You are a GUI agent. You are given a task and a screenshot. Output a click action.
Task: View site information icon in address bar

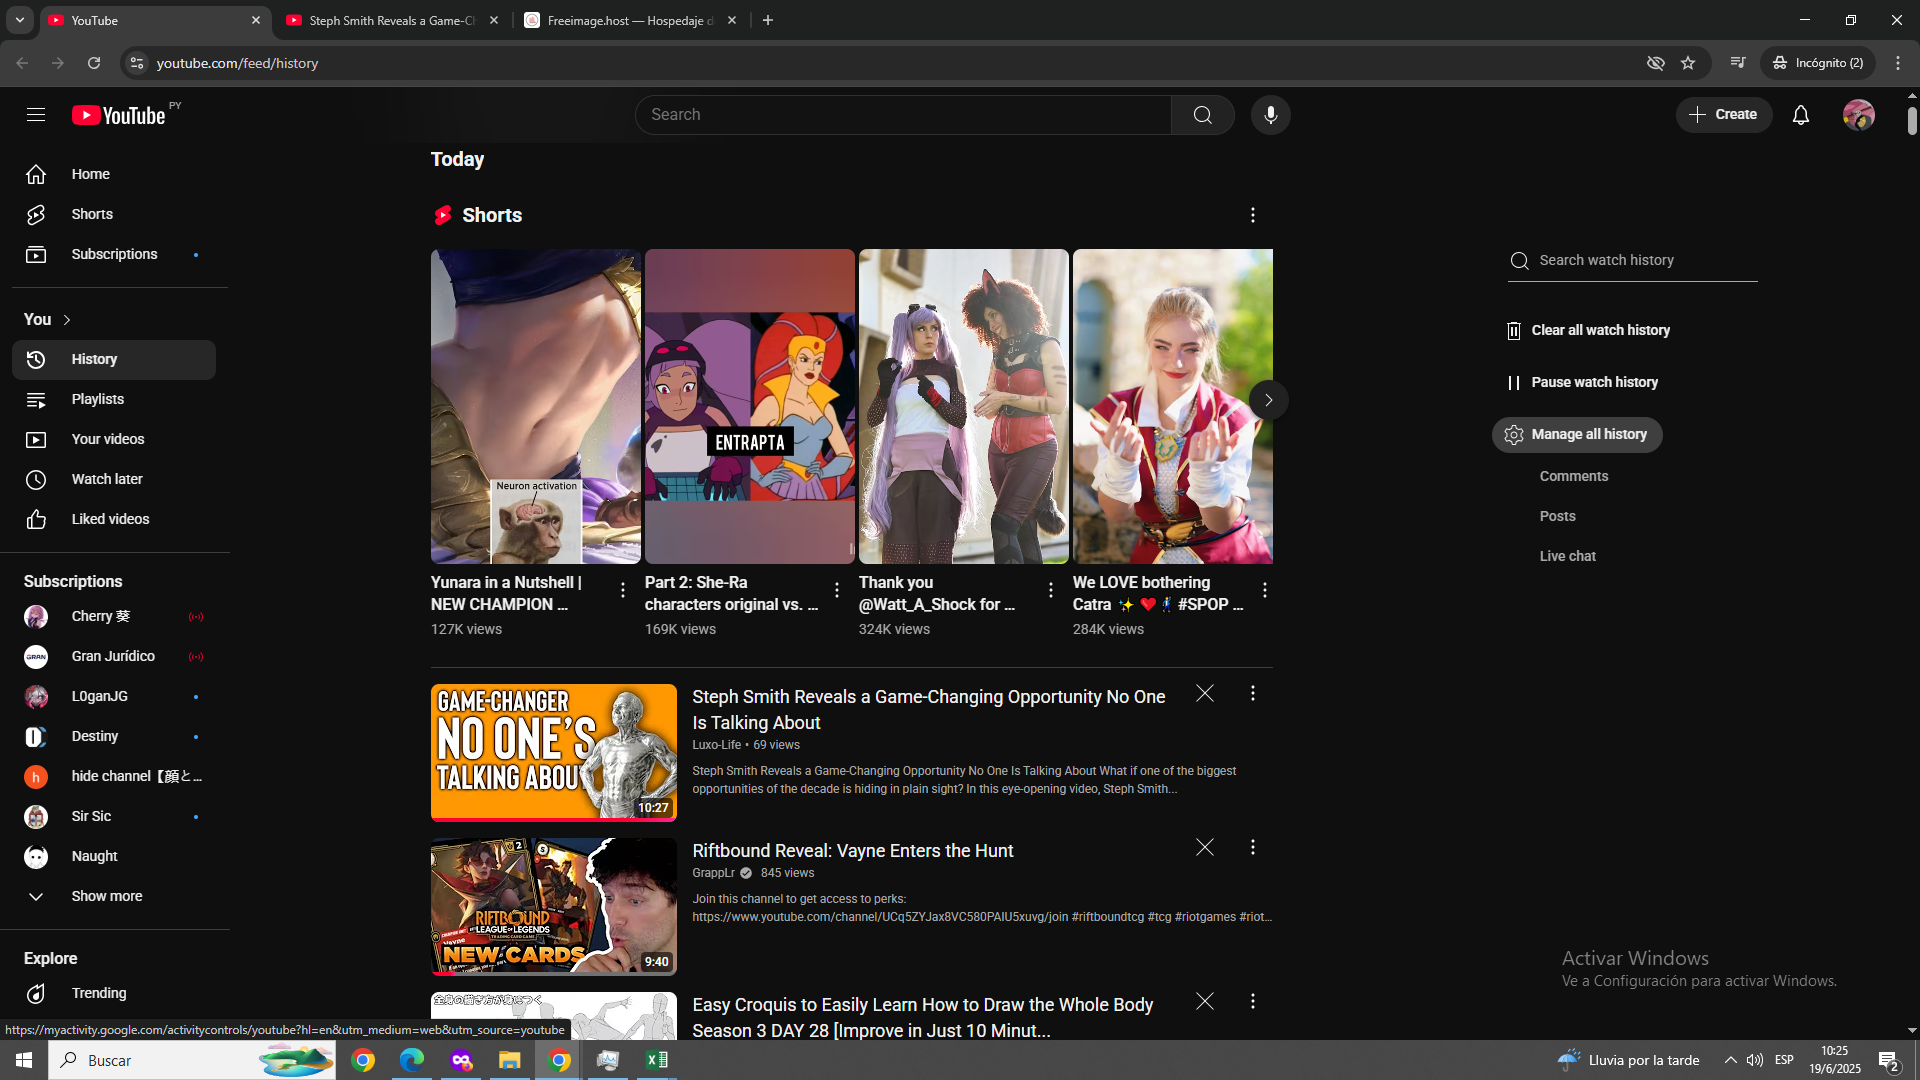coord(137,63)
